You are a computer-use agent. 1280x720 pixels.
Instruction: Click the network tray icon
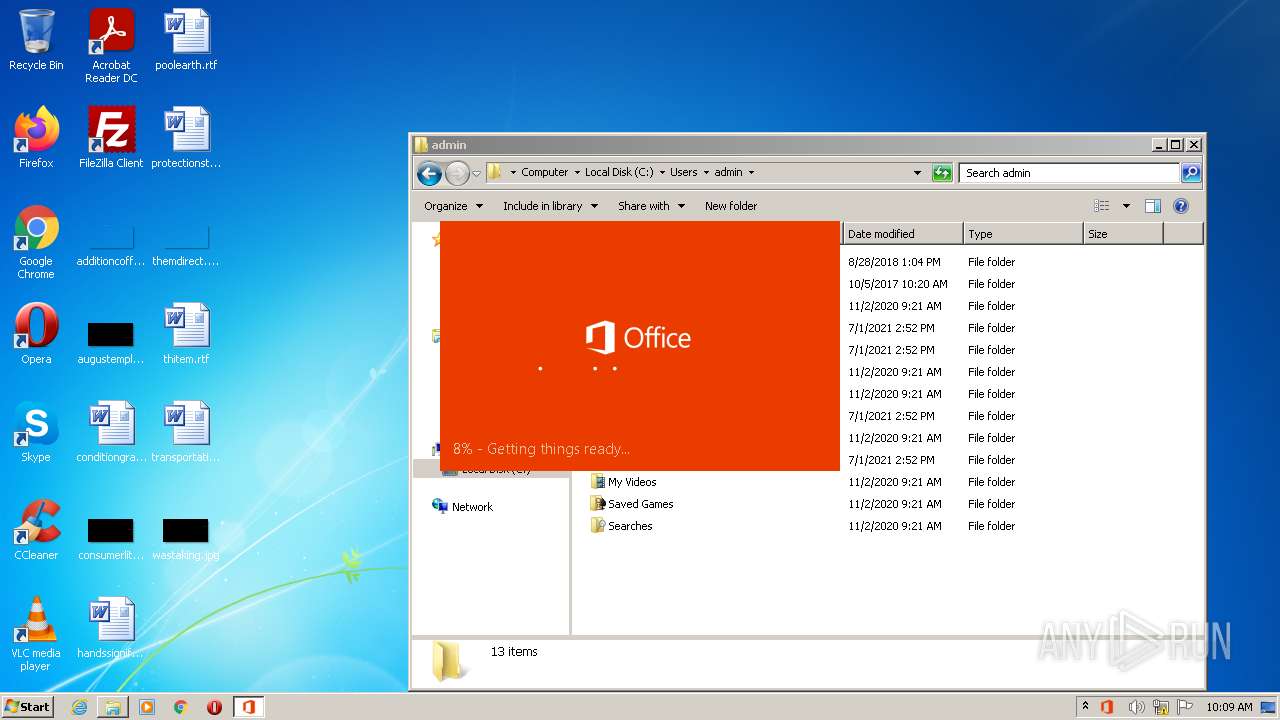click(1162, 707)
